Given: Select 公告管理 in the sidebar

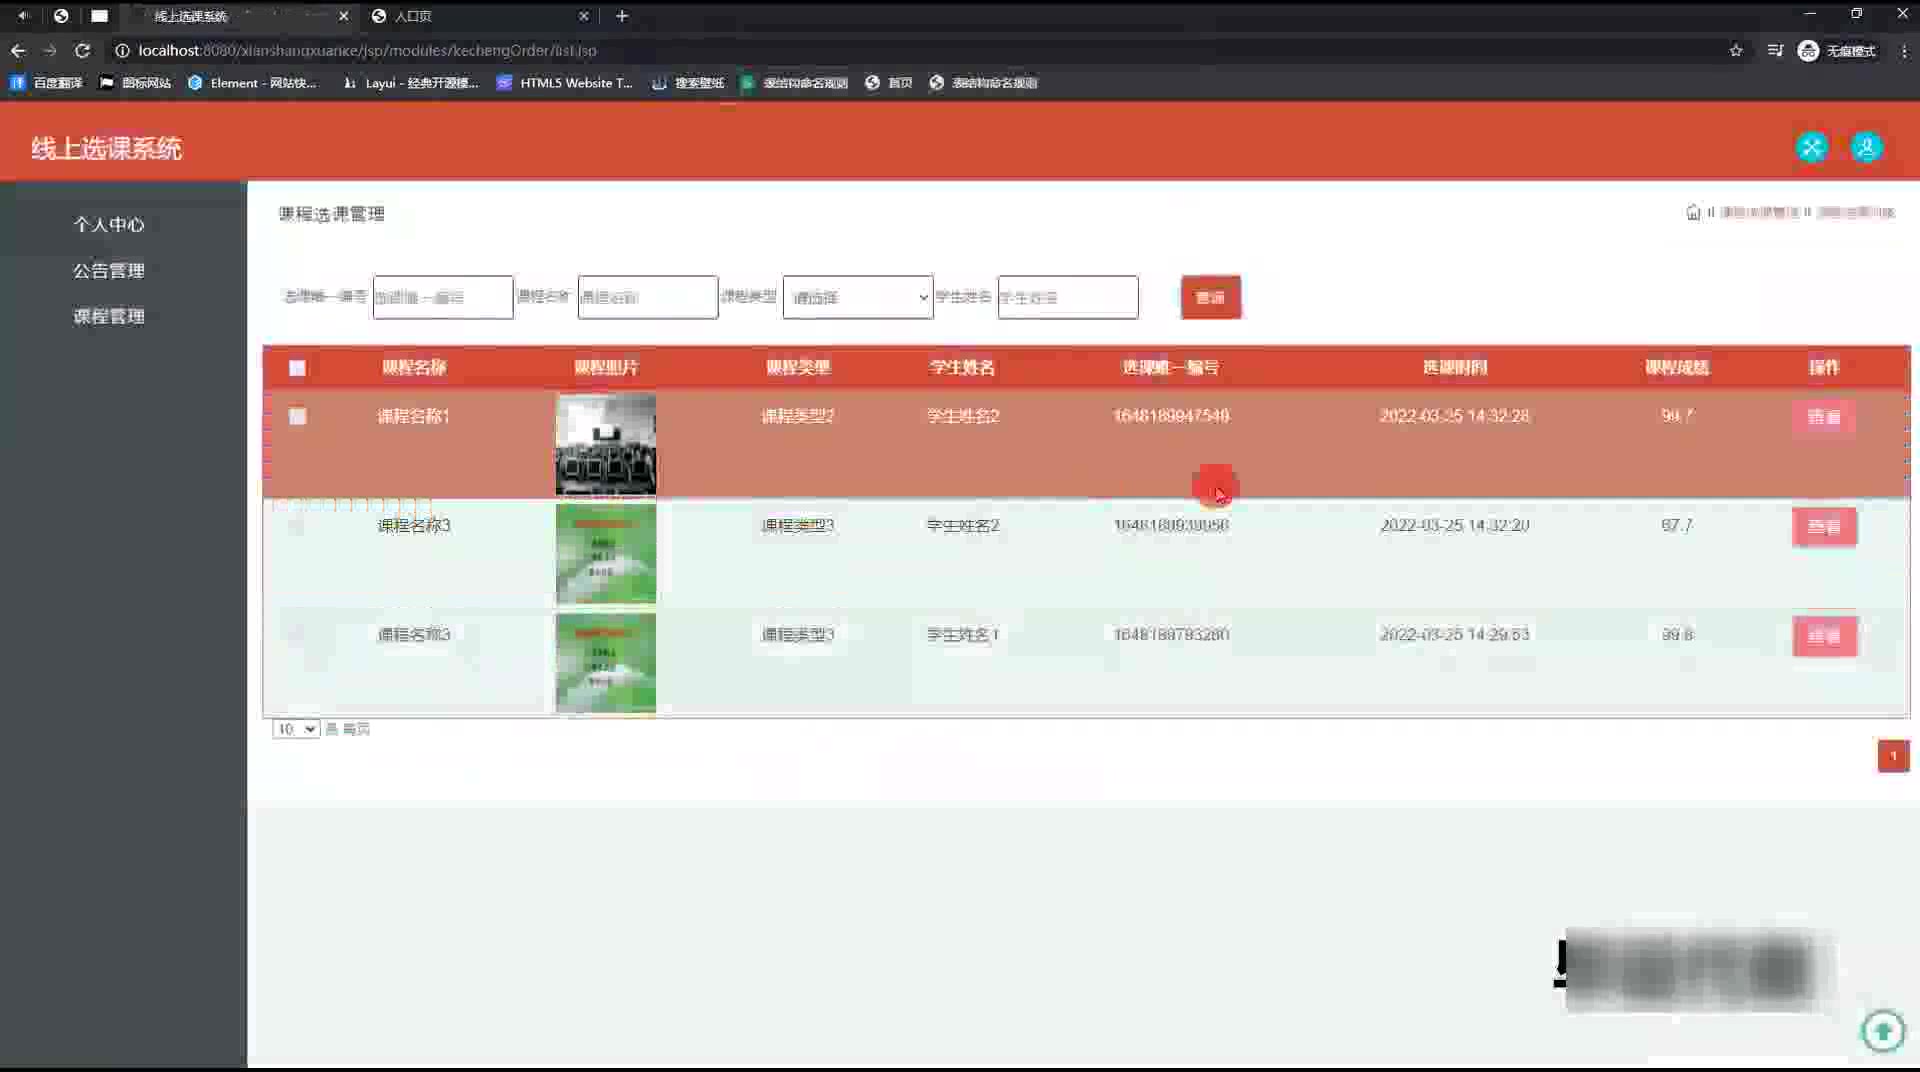Looking at the screenshot, I should click(x=109, y=271).
